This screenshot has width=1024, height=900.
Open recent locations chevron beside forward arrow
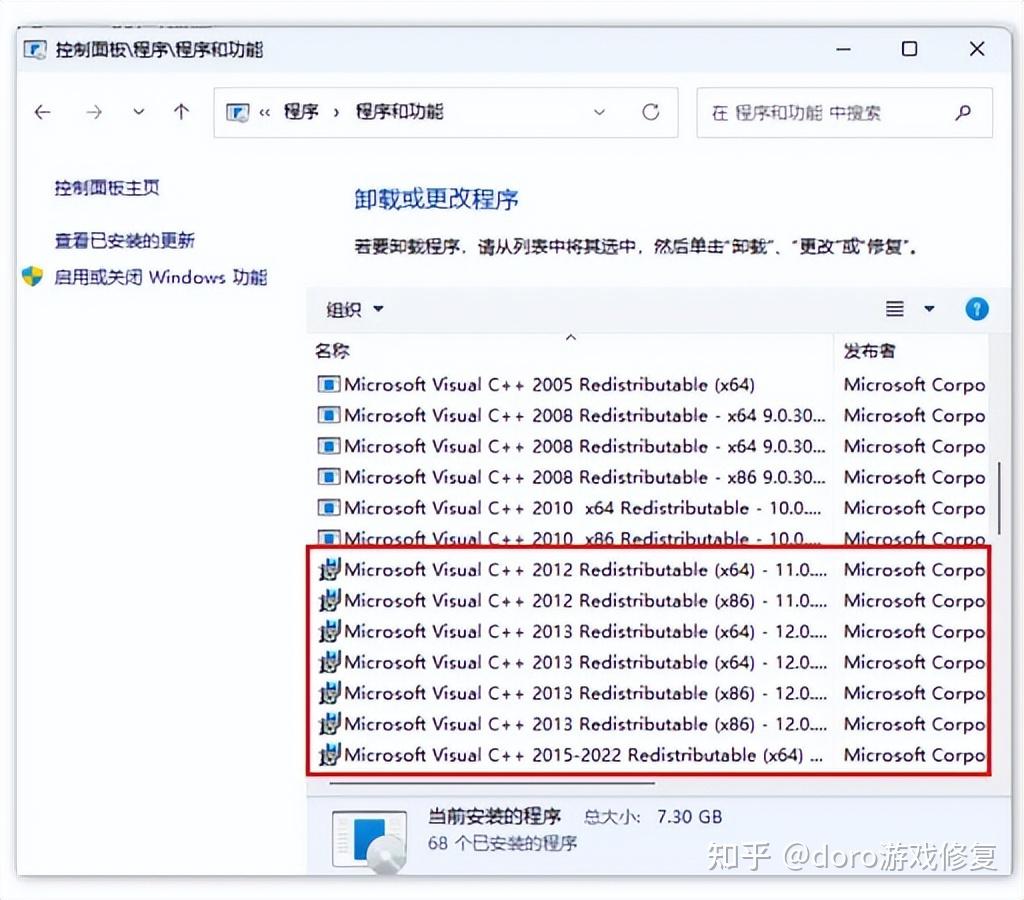138,112
